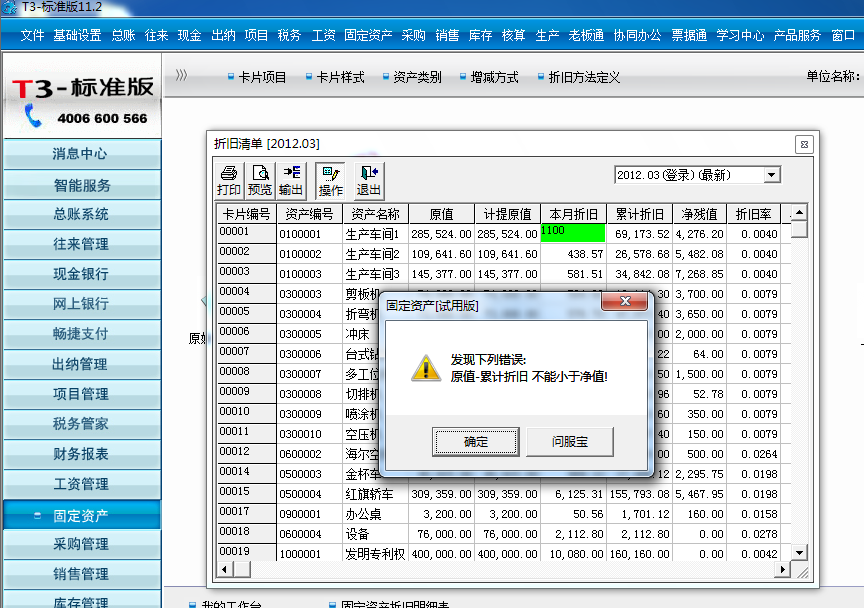Click the table's scroll down arrow

pos(799,552)
